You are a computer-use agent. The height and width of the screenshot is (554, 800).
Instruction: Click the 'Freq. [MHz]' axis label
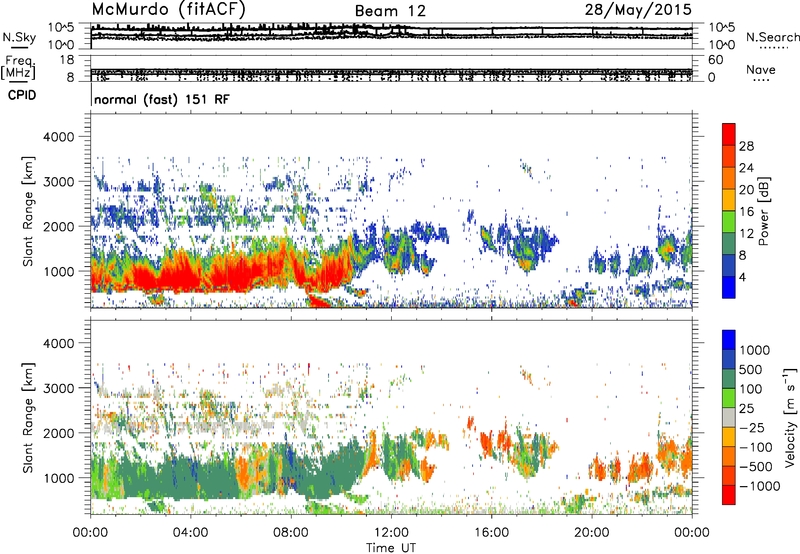tap(18, 67)
